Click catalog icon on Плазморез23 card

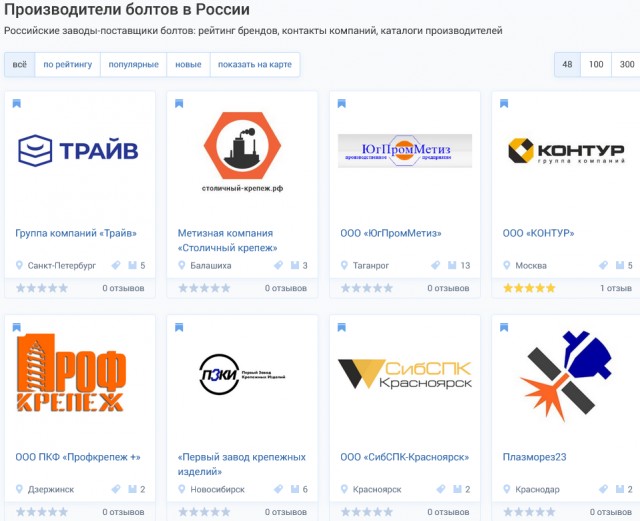coord(620,489)
